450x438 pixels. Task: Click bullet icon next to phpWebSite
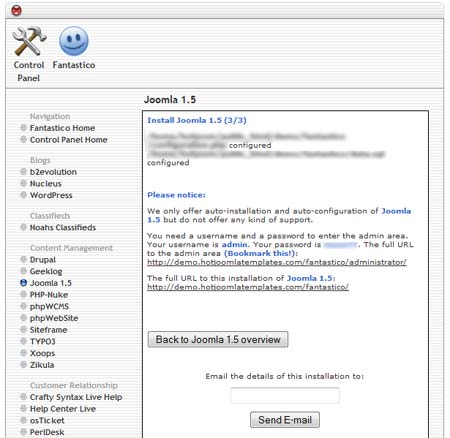point(23,318)
